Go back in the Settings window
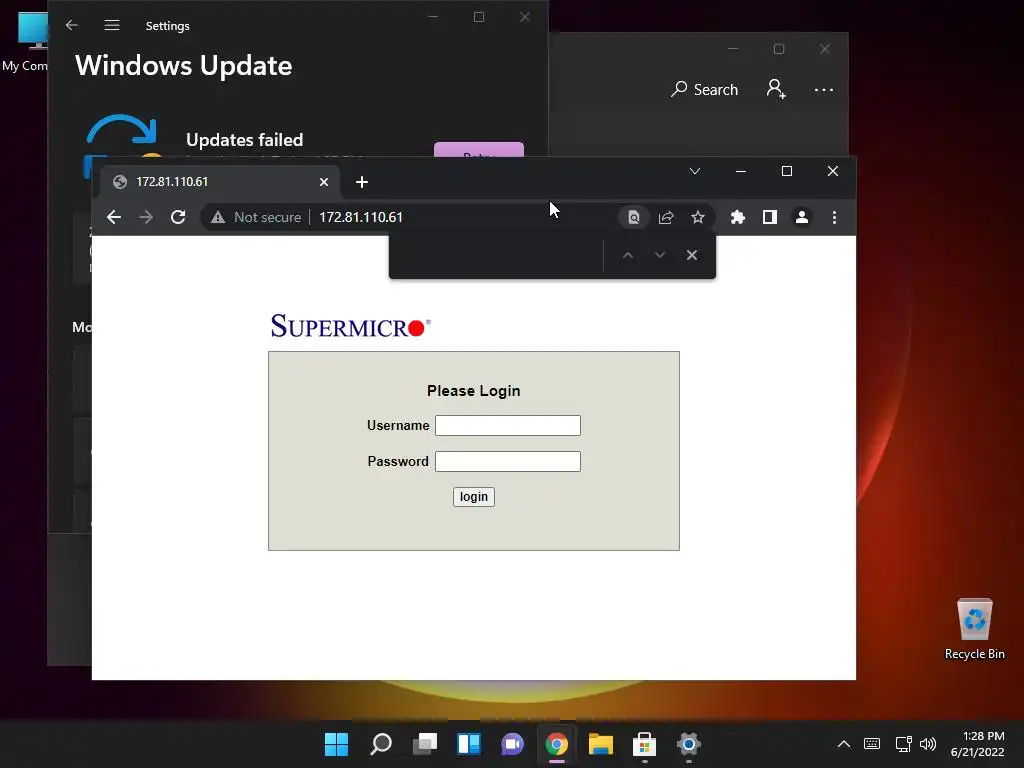 [x=72, y=25]
